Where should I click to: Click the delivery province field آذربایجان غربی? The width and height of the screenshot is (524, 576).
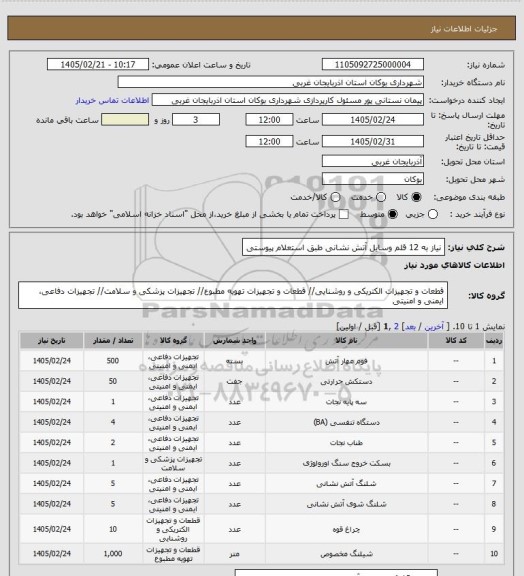pos(373,161)
